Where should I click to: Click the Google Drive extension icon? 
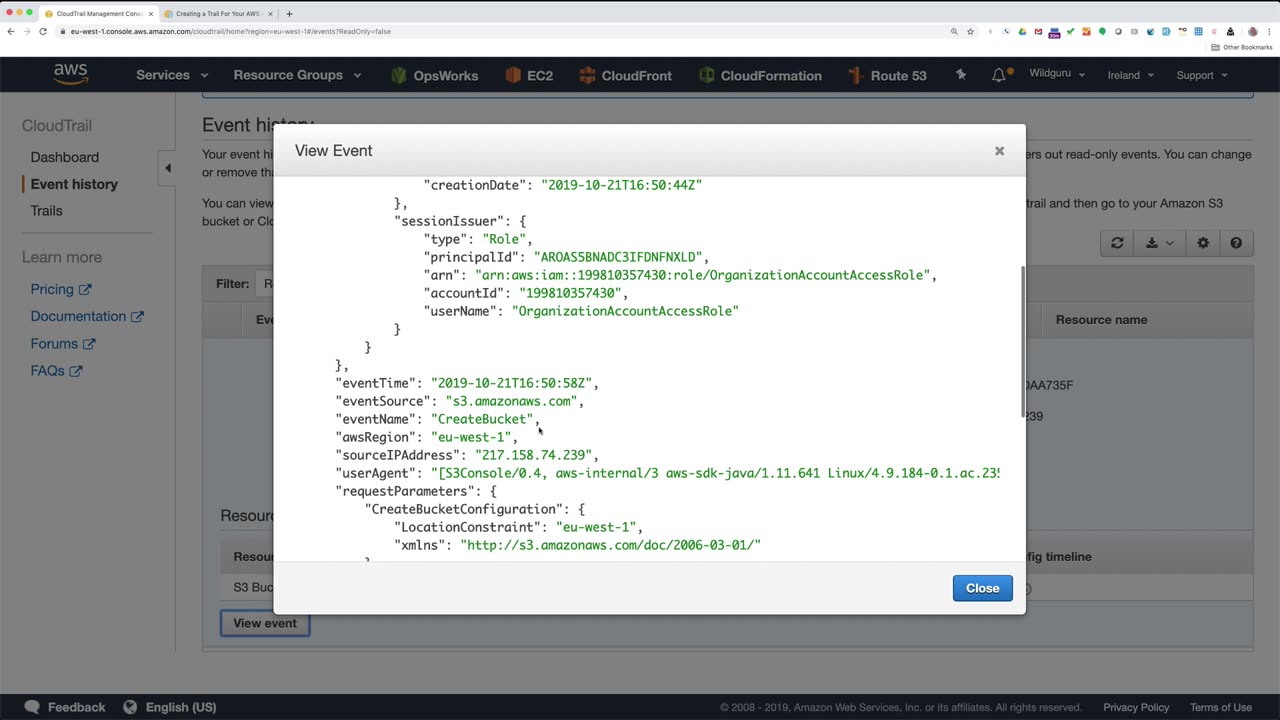pyautogui.click(x=1022, y=31)
